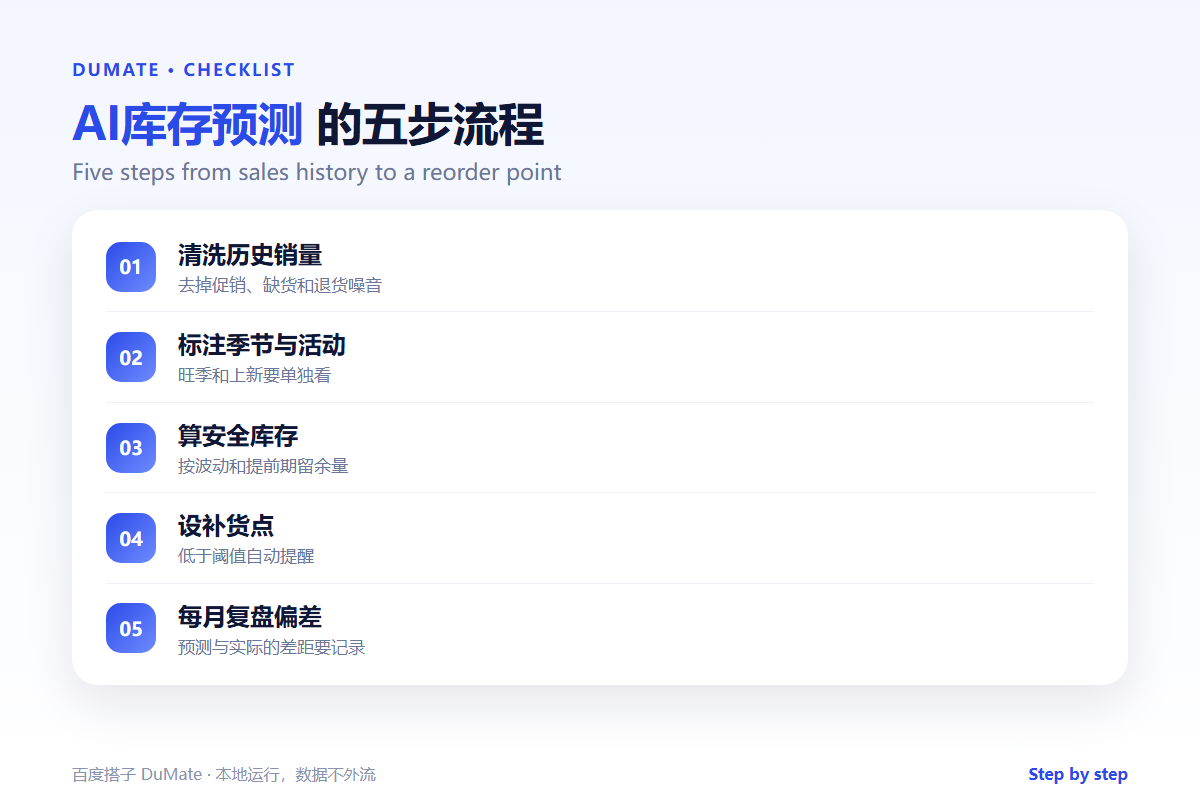Select the subtitle 预测与实际的差距要记录
This screenshot has width=1200, height=800.
point(272,647)
